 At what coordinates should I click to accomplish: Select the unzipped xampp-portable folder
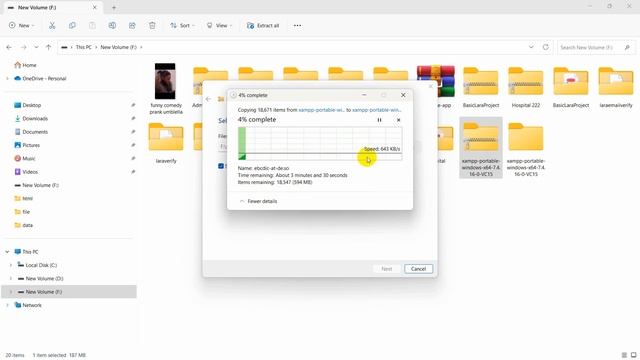[526, 149]
